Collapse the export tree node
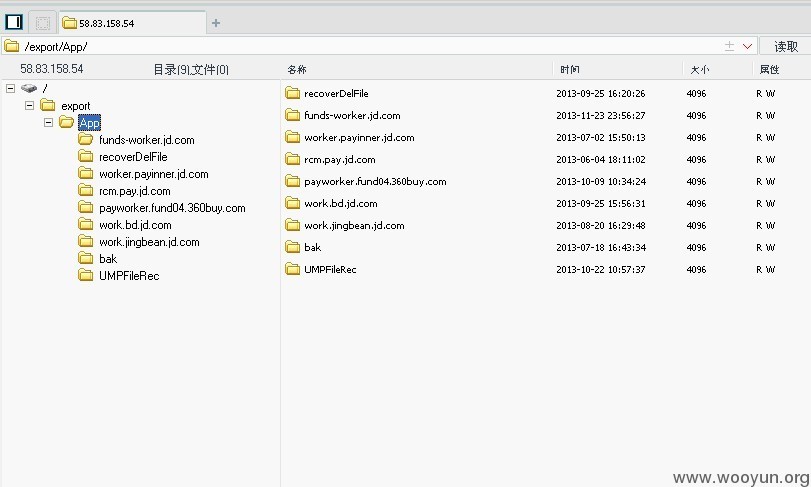The image size is (811, 487). click(29, 105)
